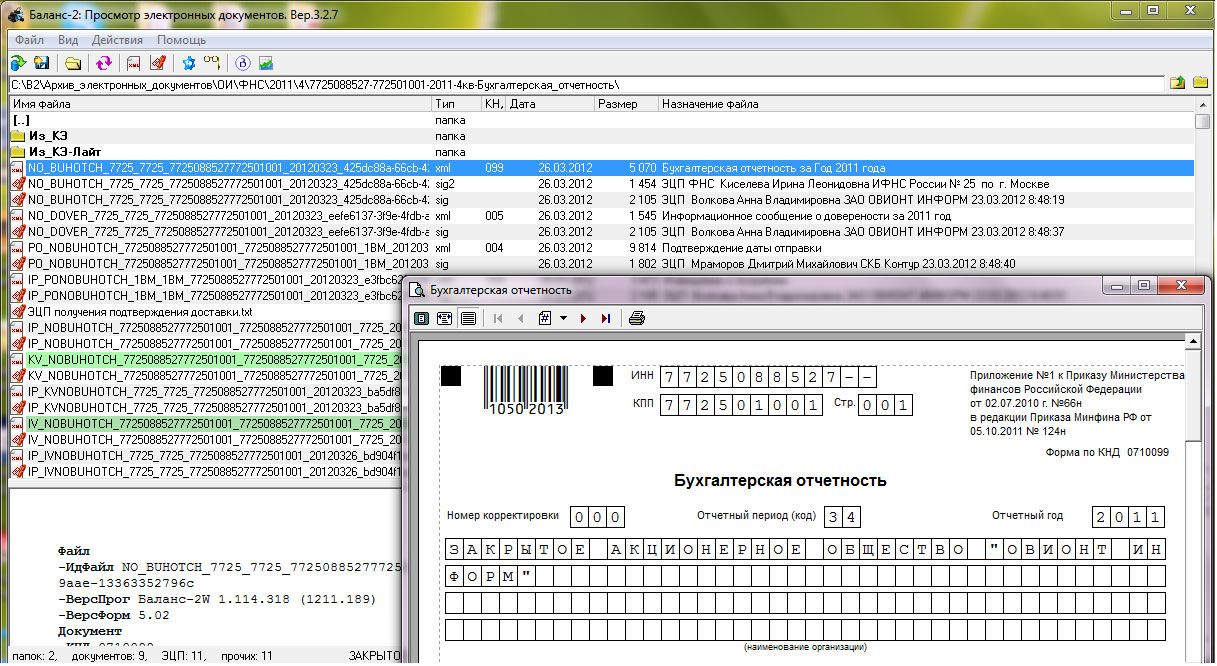Select the NO_DOVER xml file row
This screenshot has width=1217, height=666.
602,216
